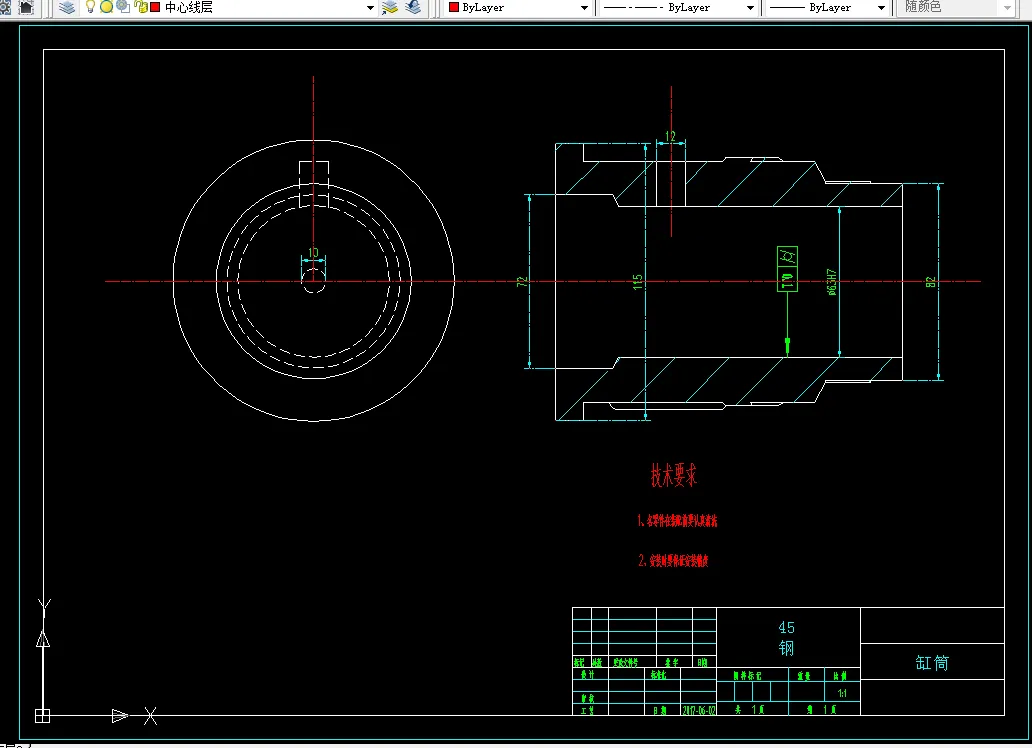Select the red 技术要求 heading text
Screen dimensions: 1032x748
(674, 475)
